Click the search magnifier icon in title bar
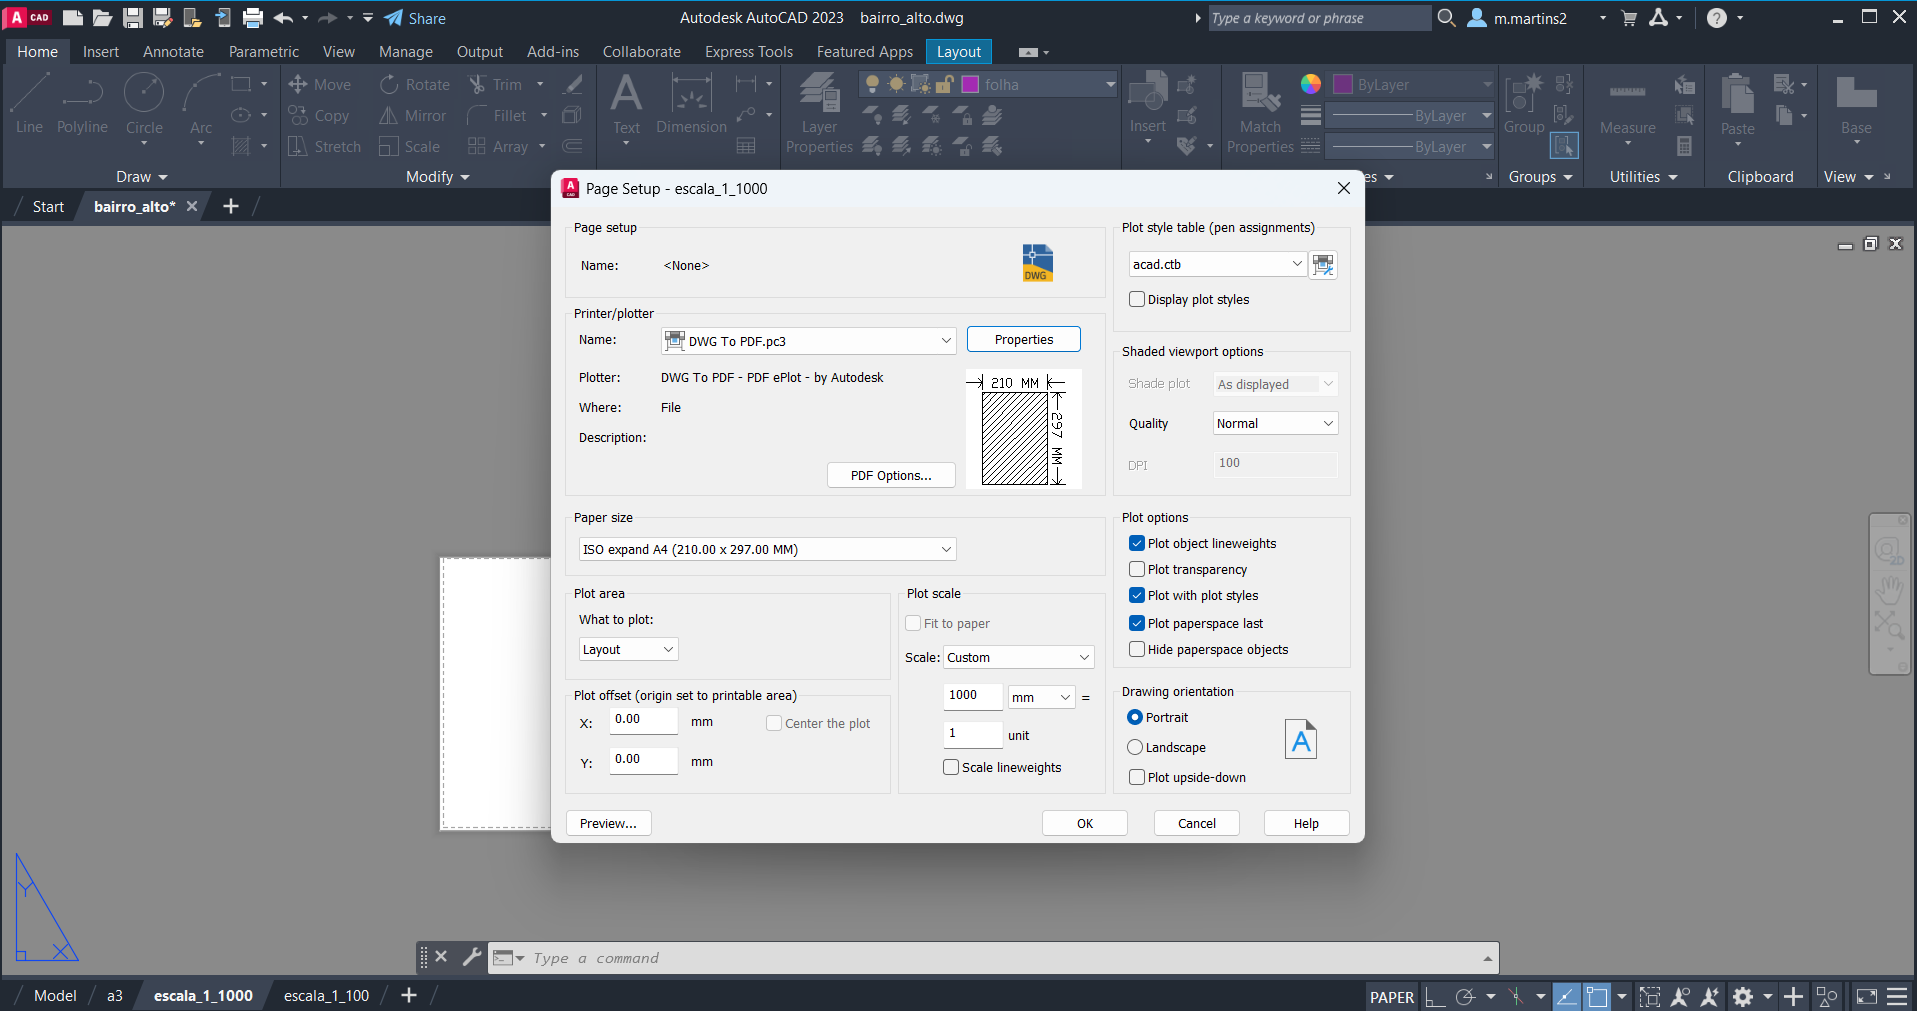 pyautogui.click(x=1446, y=18)
